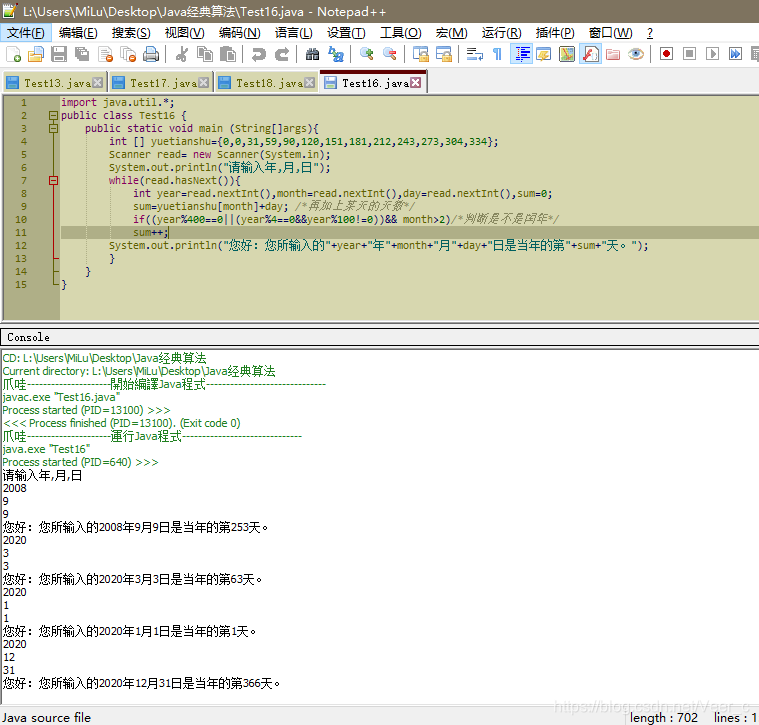Screen dimensions: 759x725
Task: Collapse the class Test16 fold marker
Action: [x=53, y=116]
